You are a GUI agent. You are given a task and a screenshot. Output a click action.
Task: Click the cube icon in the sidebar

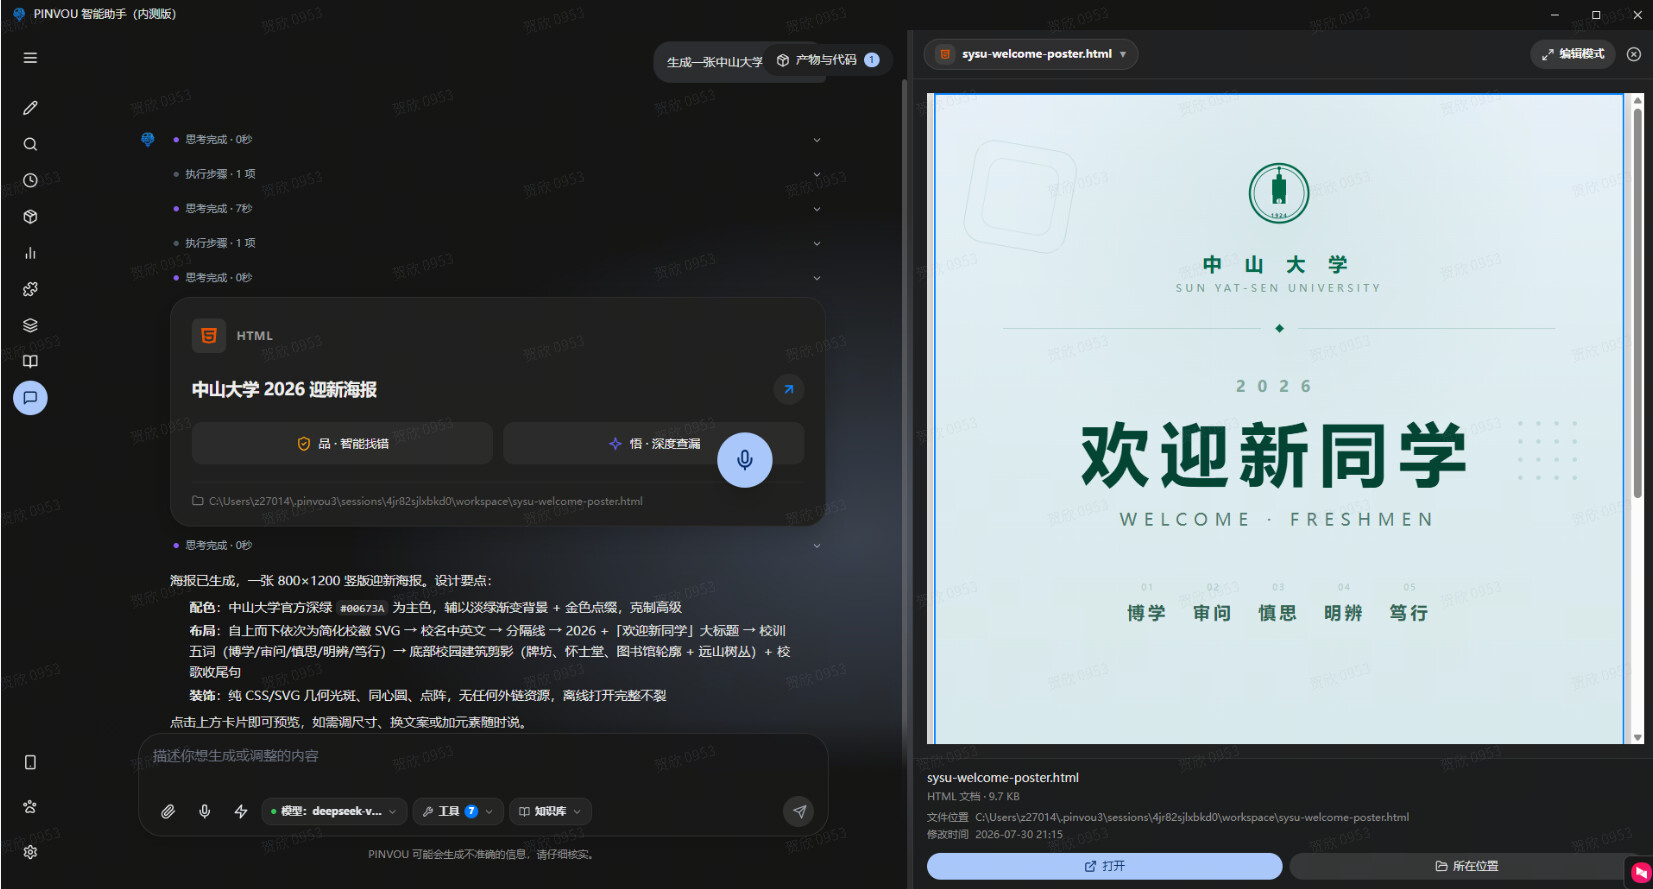(x=30, y=217)
